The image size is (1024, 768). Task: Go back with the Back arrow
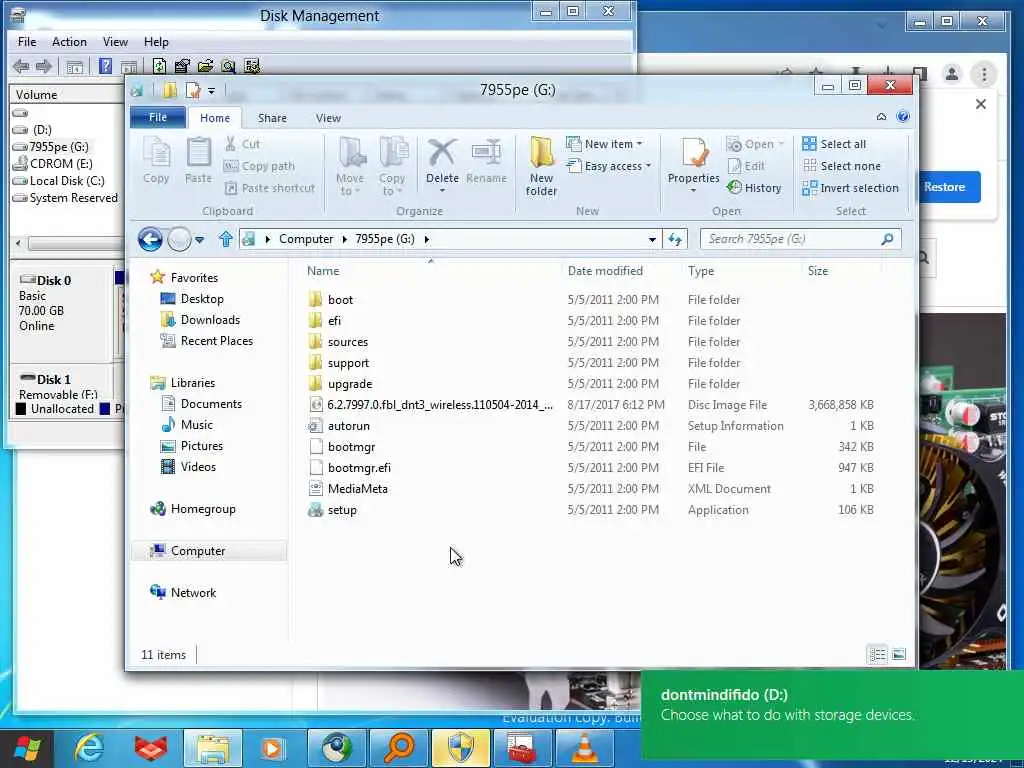coord(150,239)
